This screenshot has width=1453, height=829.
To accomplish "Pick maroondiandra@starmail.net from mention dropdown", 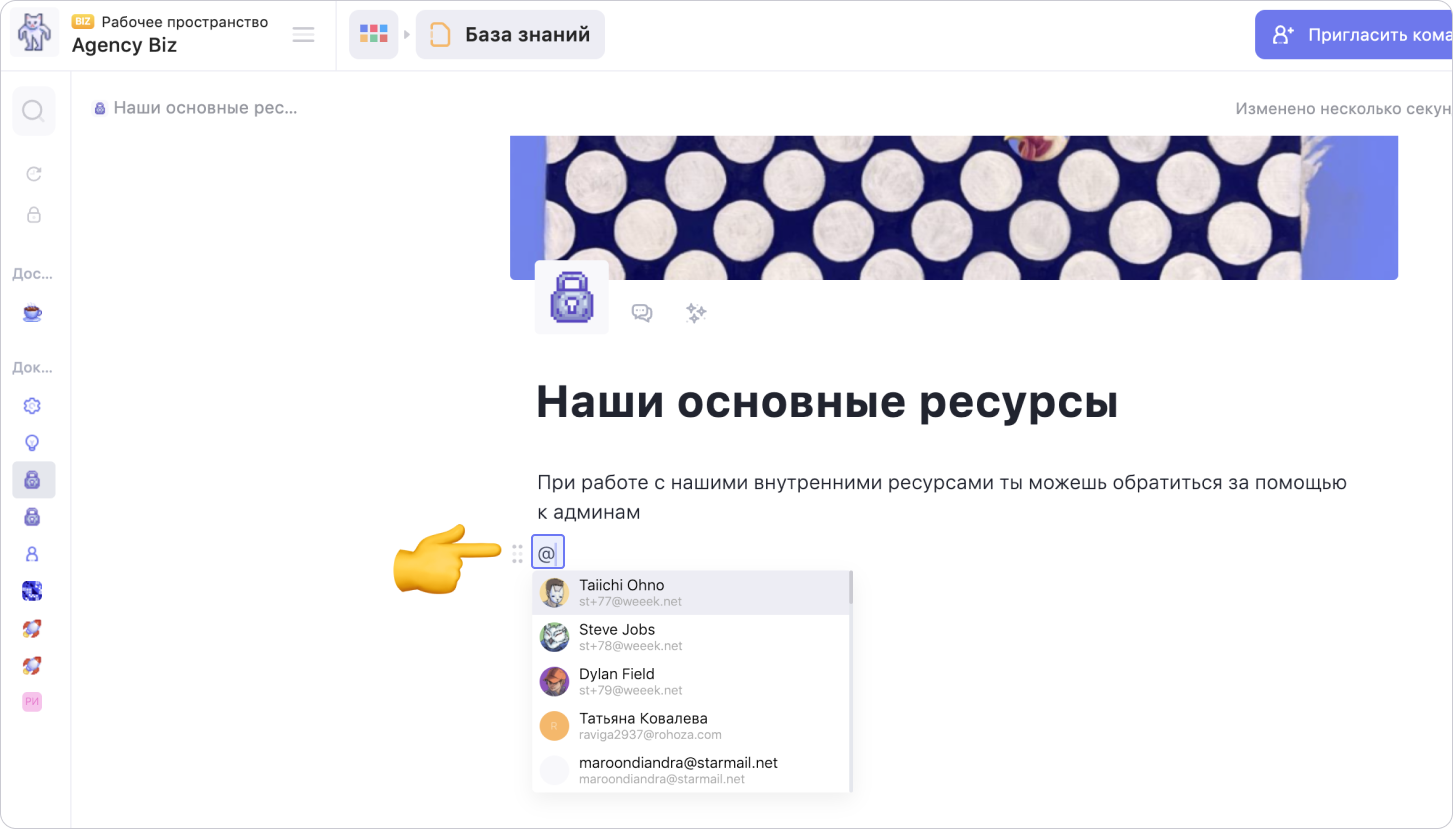I will point(690,770).
